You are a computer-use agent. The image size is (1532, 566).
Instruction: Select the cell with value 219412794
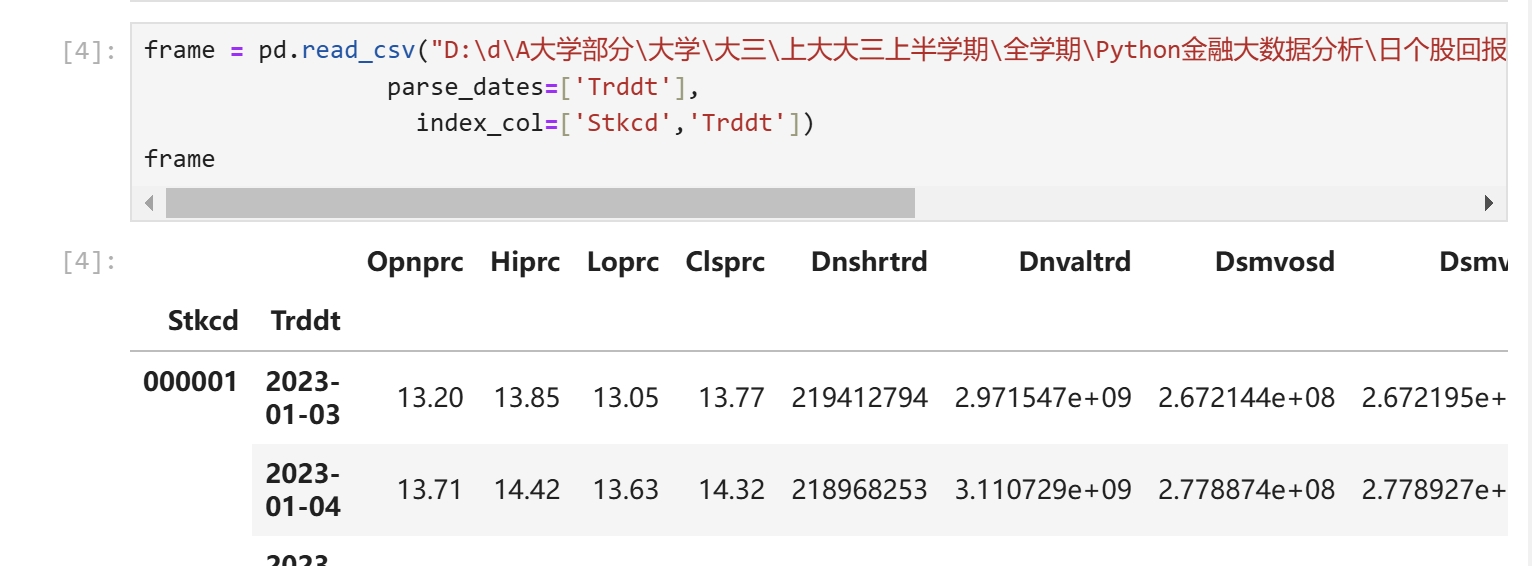tap(859, 398)
